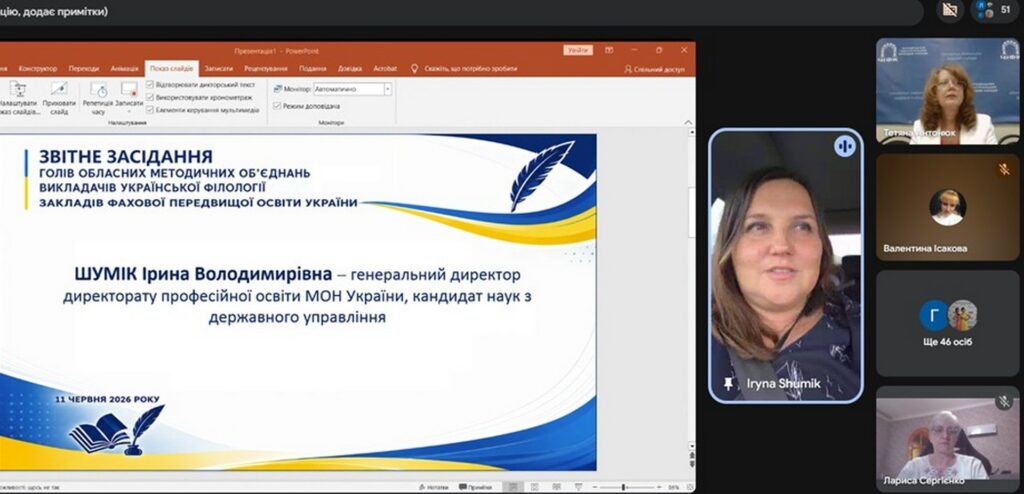Viewport: 1024px width, 494px height.
Task: Click the Monitor (Монітор) icon label
Action: 292,89
